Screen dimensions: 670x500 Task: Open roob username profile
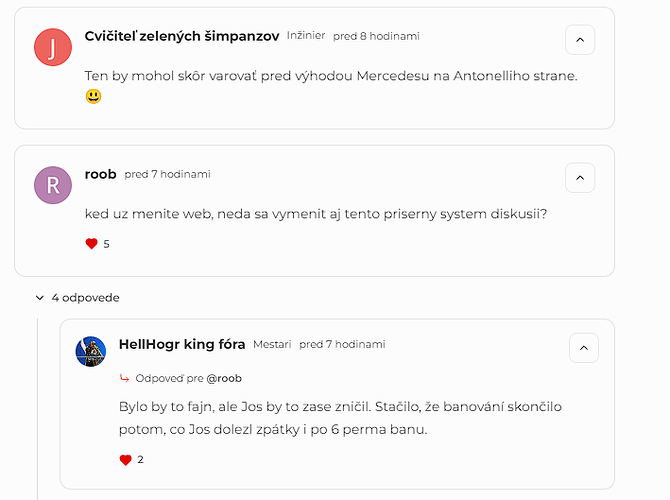pyautogui.click(x=100, y=174)
